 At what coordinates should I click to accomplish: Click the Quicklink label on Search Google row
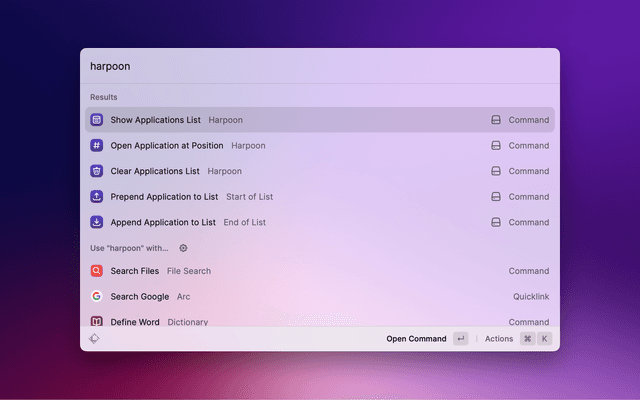click(x=531, y=296)
